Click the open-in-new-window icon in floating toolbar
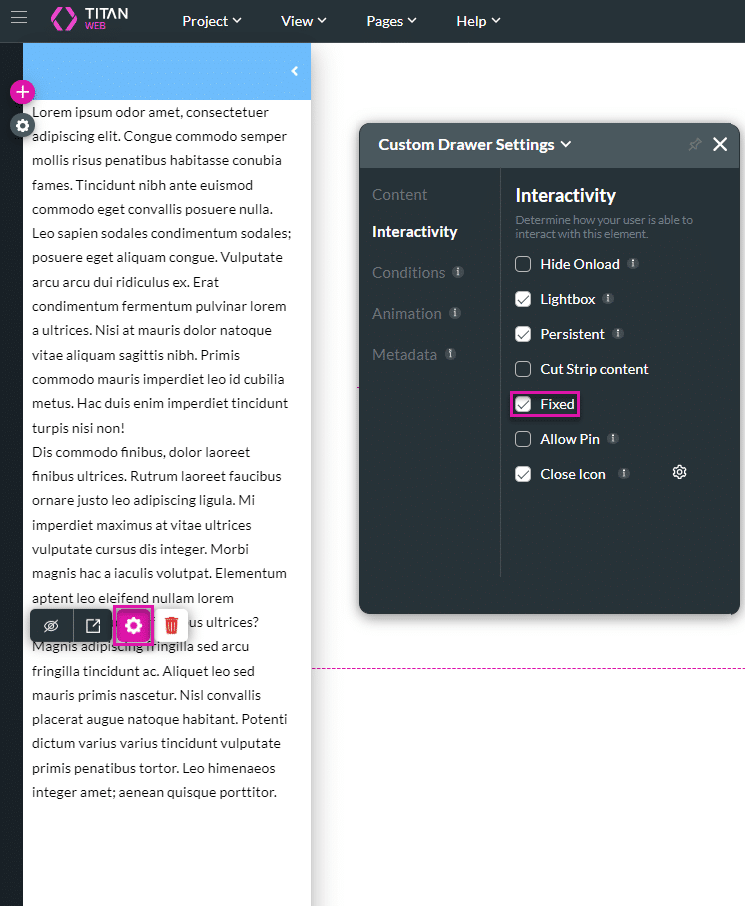 [93, 625]
